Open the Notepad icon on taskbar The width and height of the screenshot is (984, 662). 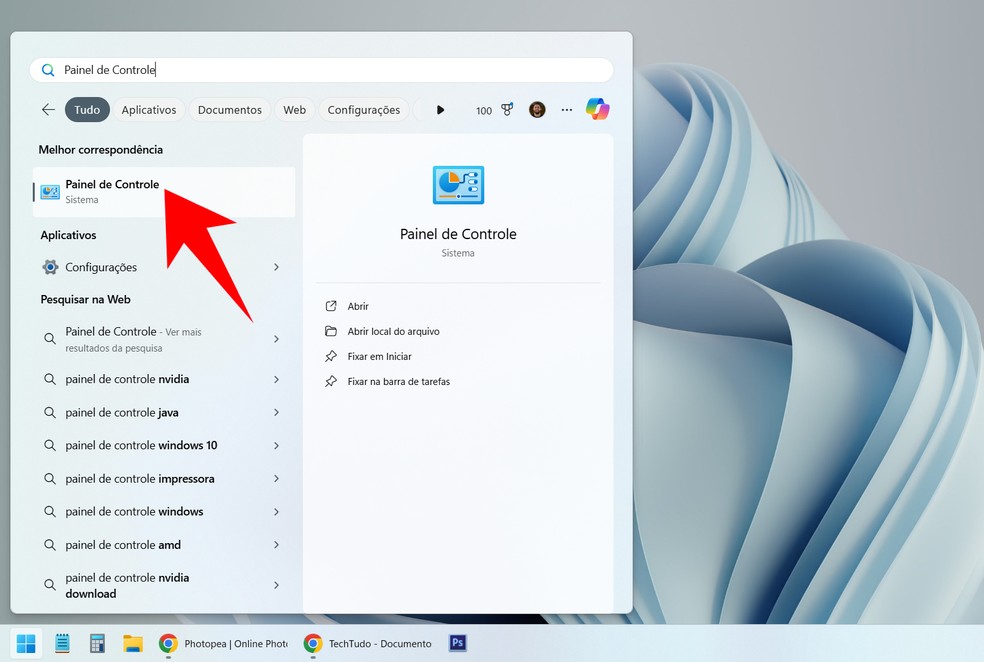coord(62,643)
